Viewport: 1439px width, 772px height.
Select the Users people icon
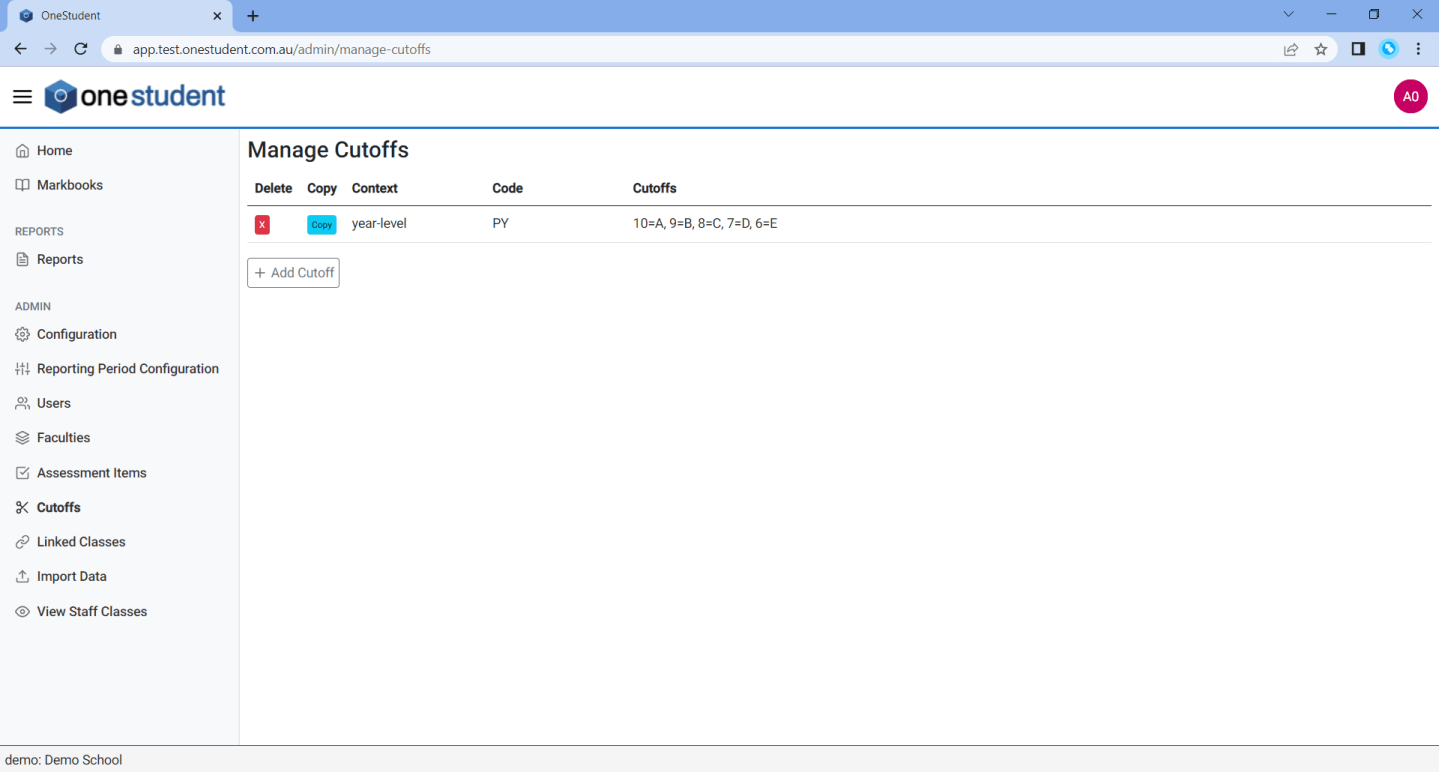click(22, 403)
